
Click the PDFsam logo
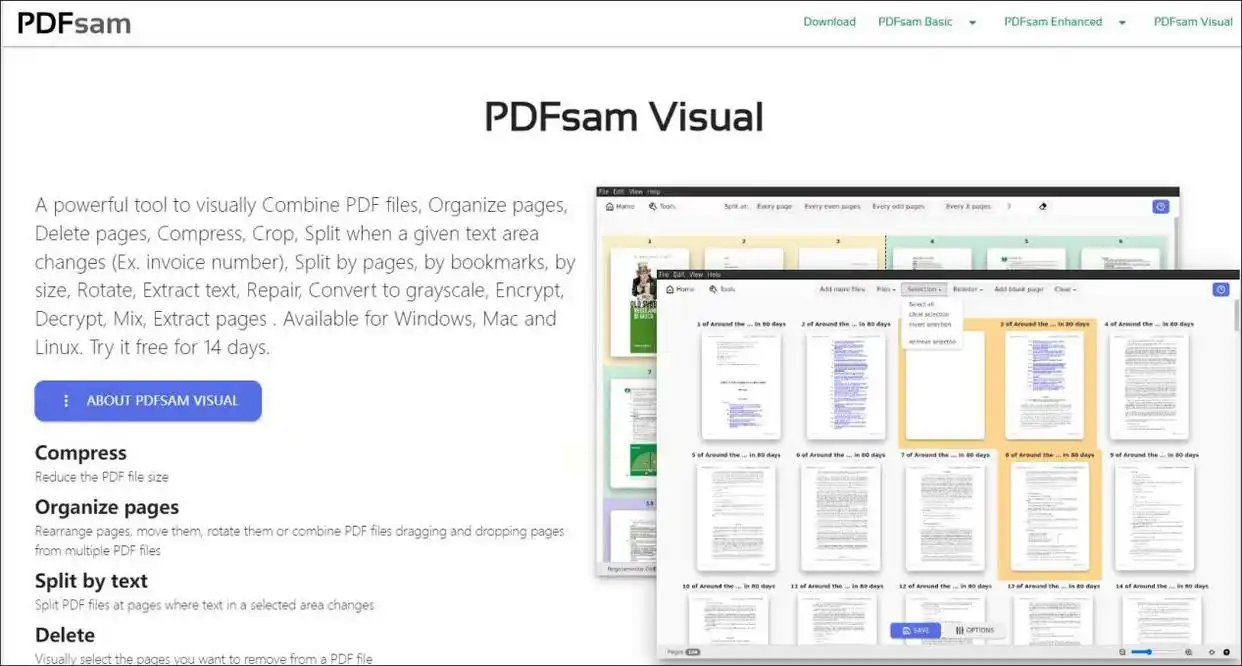click(x=74, y=22)
